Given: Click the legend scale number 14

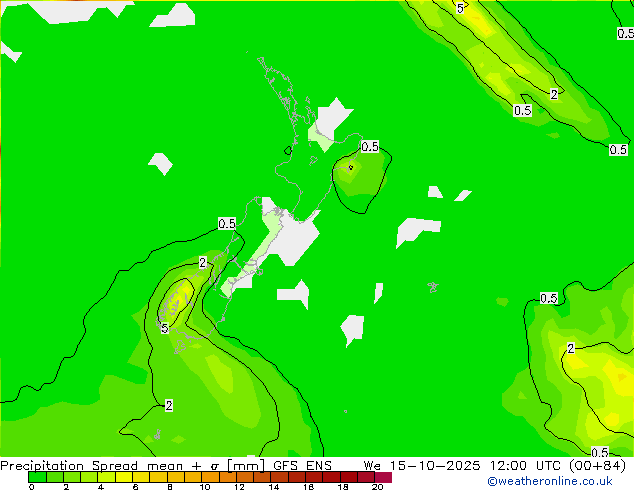Looking at the screenshot, I should pyautogui.click(x=274, y=487).
